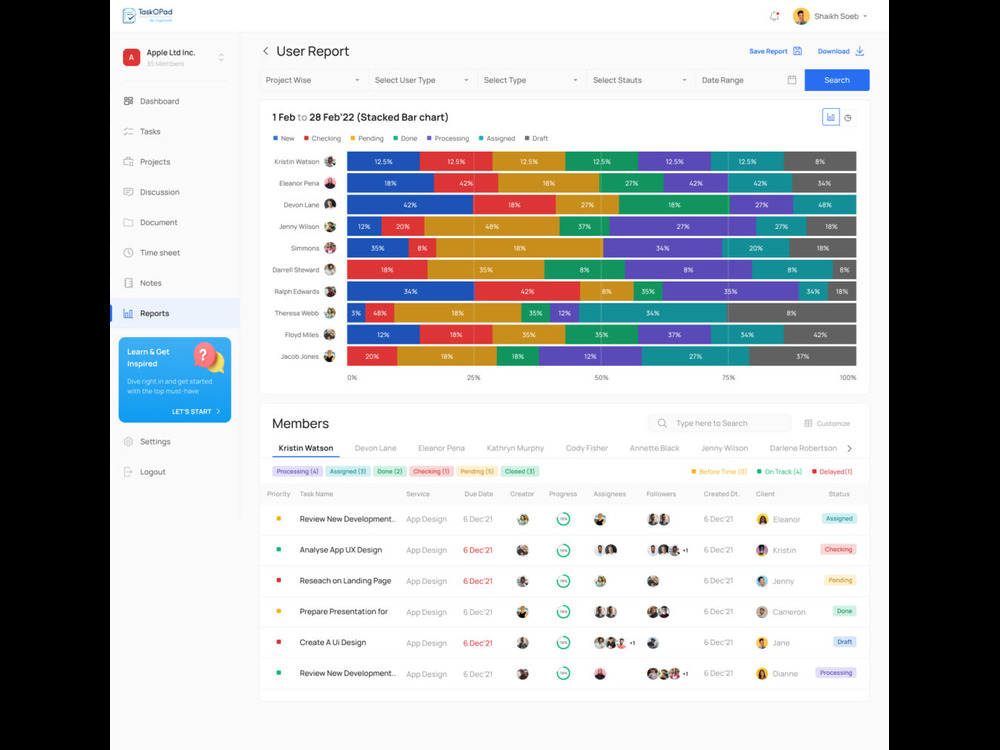This screenshot has height=750, width=1000.
Task: Select the Devon Lane member tab
Action: tap(375, 448)
